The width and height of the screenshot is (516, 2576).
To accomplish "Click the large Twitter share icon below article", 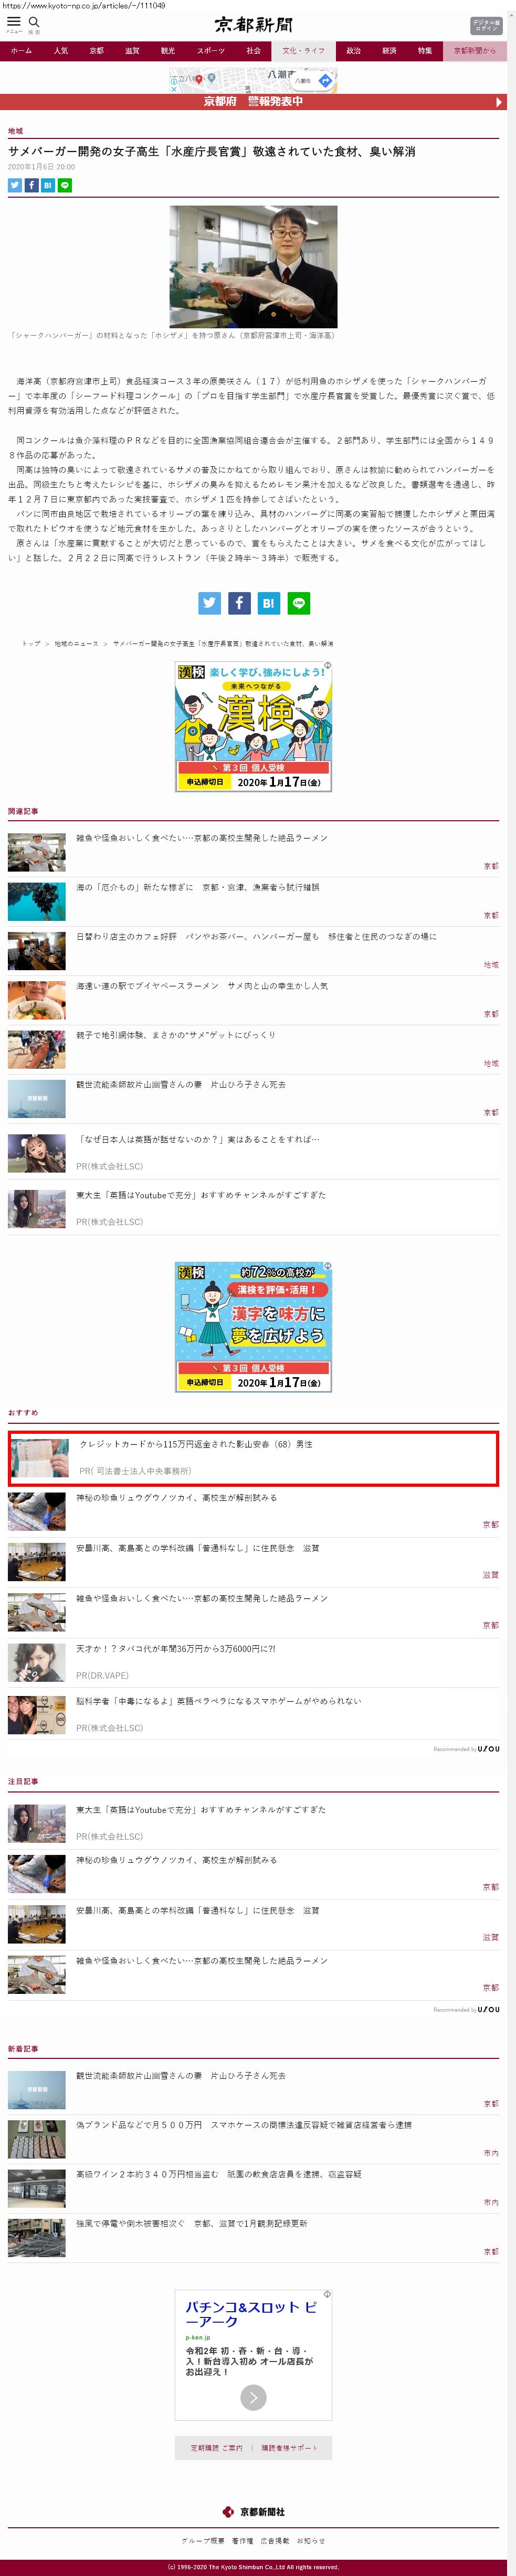I will coord(209,603).
